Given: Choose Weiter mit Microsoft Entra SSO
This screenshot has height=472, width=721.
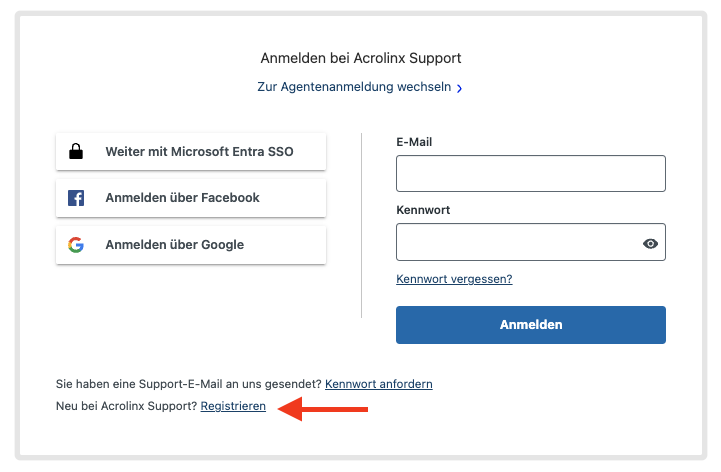Looking at the screenshot, I should (x=191, y=151).
